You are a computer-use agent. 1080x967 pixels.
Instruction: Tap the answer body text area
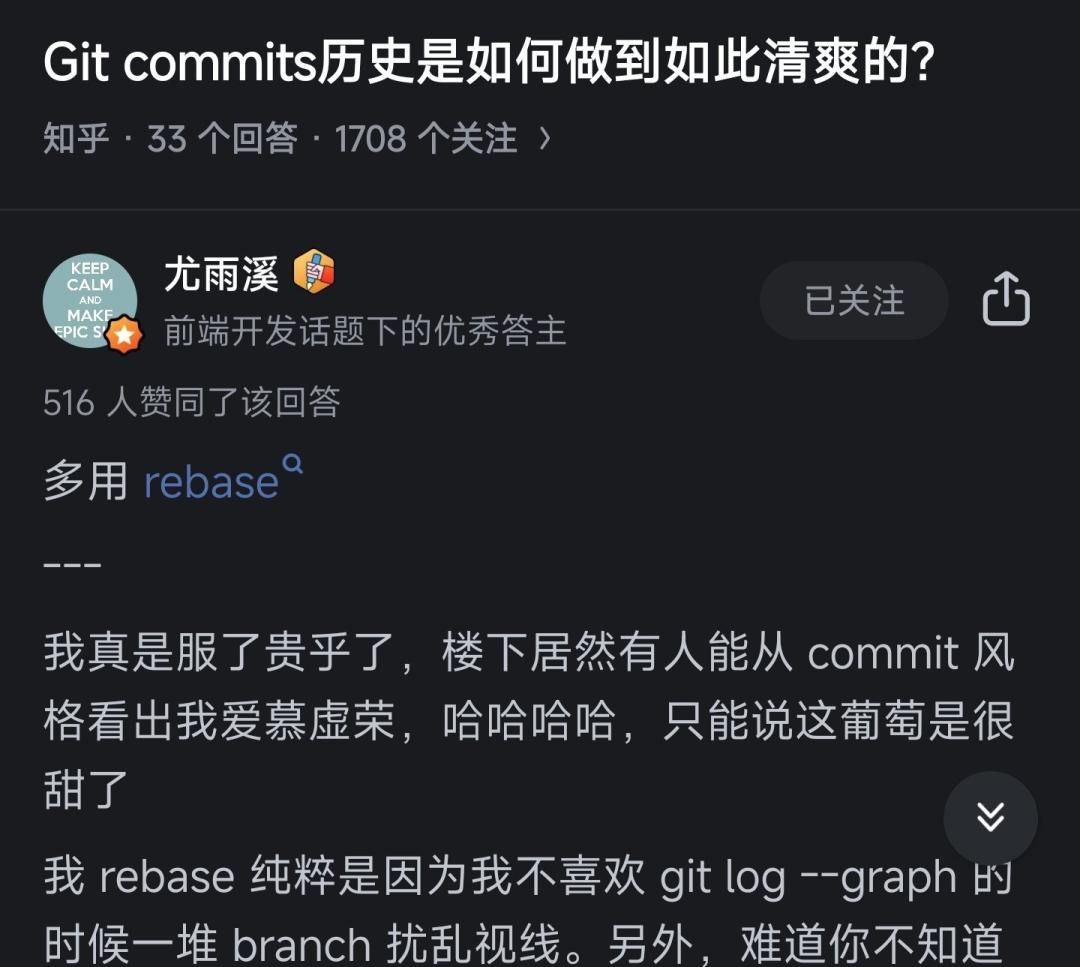500,700
